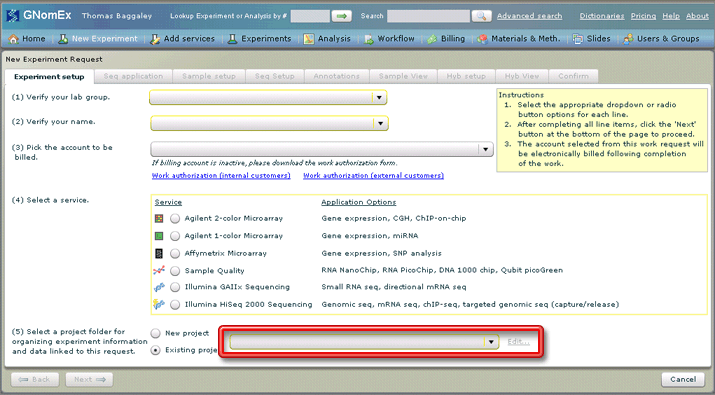
Task: Select Illumina HiSeq 2000 Sequencing radio button
Action: (175, 305)
